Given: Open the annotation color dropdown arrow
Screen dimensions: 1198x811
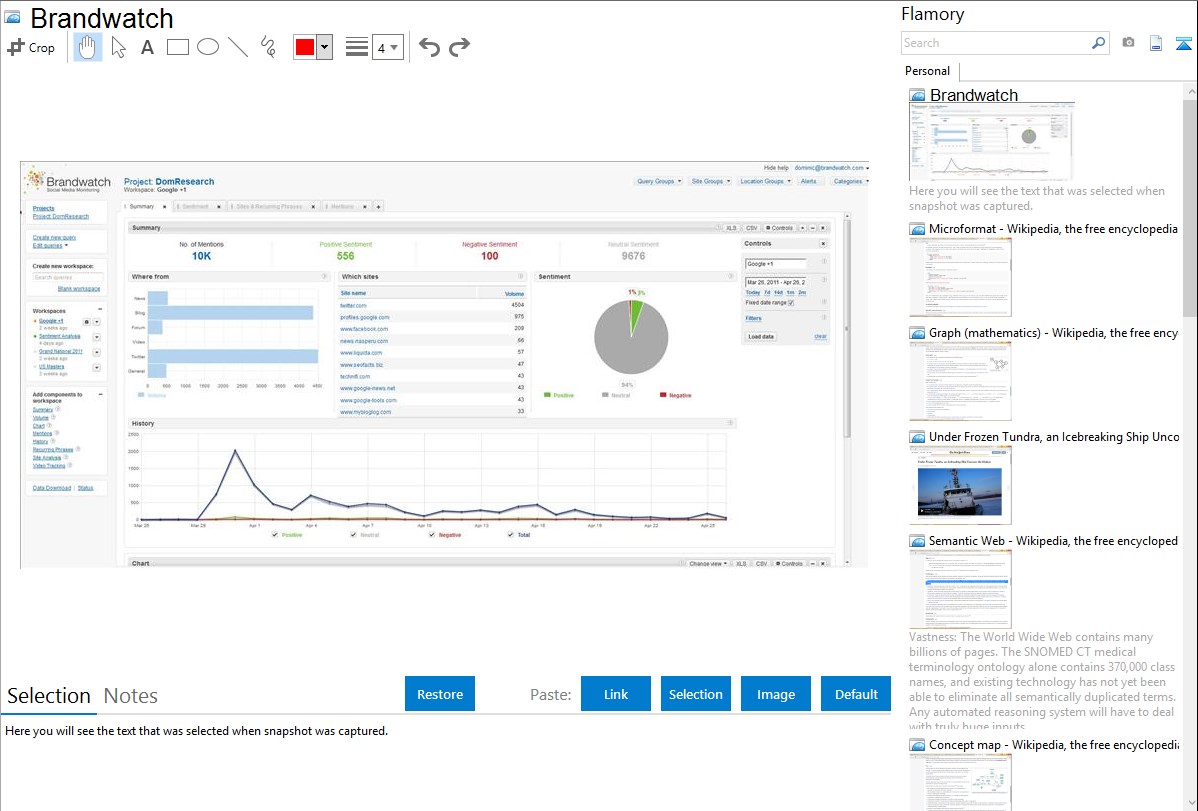Looking at the screenshot, I should (325, 47).
